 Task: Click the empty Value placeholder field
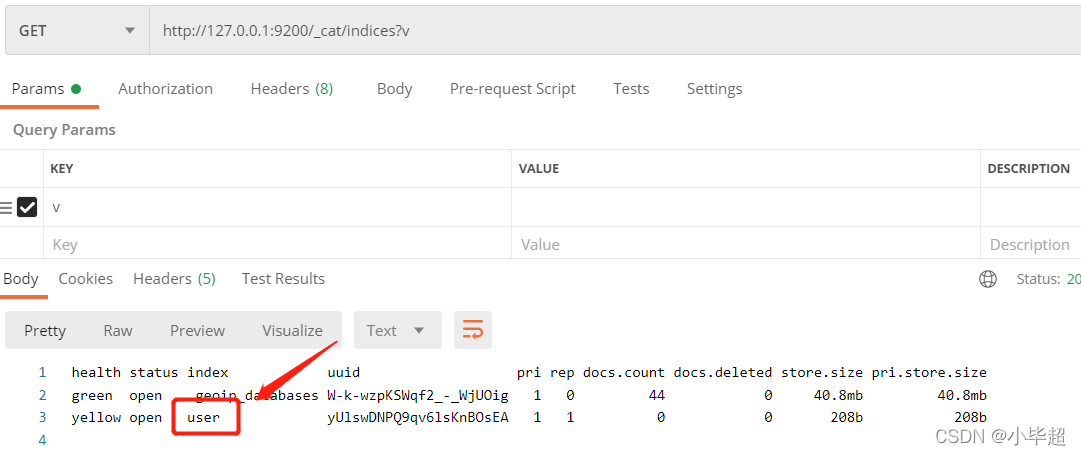(x=746, y=244)
